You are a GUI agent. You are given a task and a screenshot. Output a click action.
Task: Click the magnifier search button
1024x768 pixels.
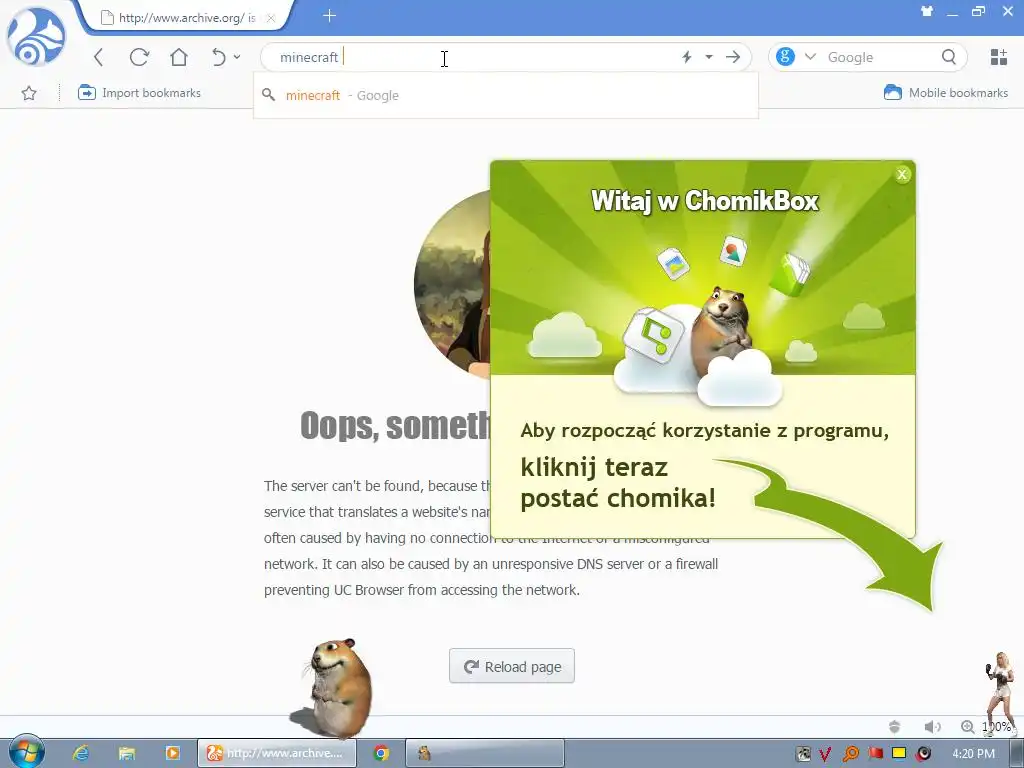pos(949,57)
